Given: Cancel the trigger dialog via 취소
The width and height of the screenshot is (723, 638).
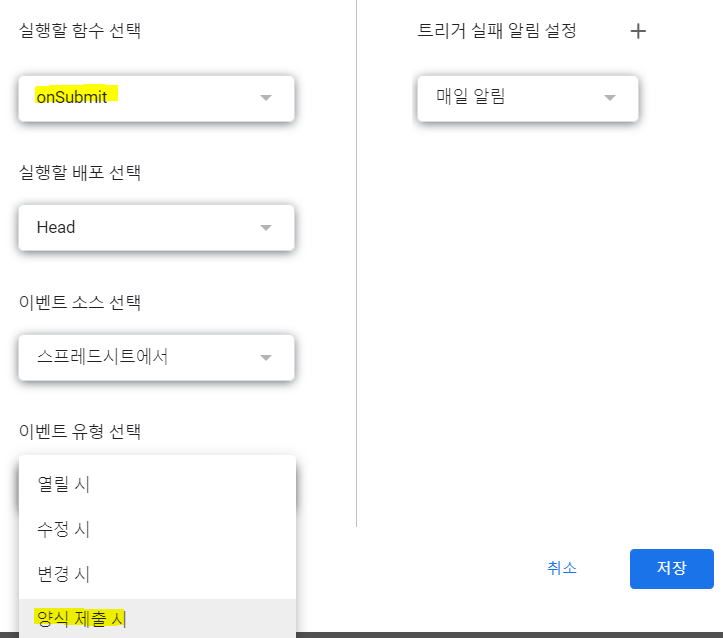Looking at the screenshot, I should (562, 568).
